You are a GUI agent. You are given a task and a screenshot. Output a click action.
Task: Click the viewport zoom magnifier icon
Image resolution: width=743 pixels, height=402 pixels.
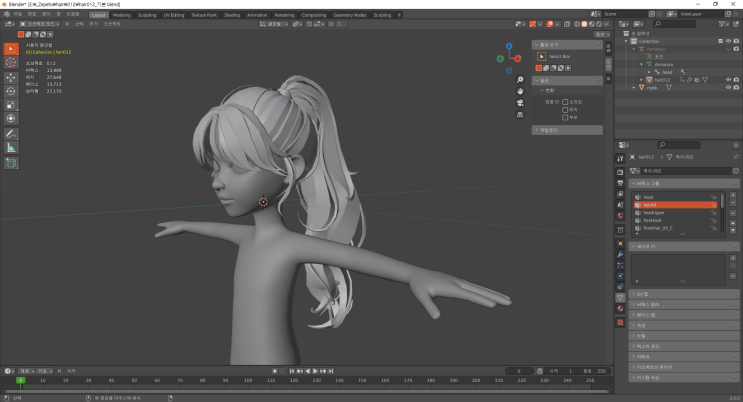(x=520, y=80)
